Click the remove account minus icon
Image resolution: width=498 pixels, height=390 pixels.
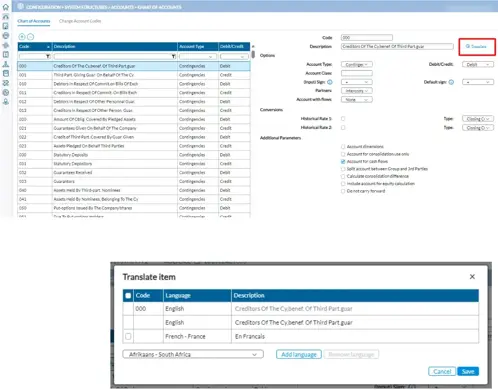click(x=30, y=37)
